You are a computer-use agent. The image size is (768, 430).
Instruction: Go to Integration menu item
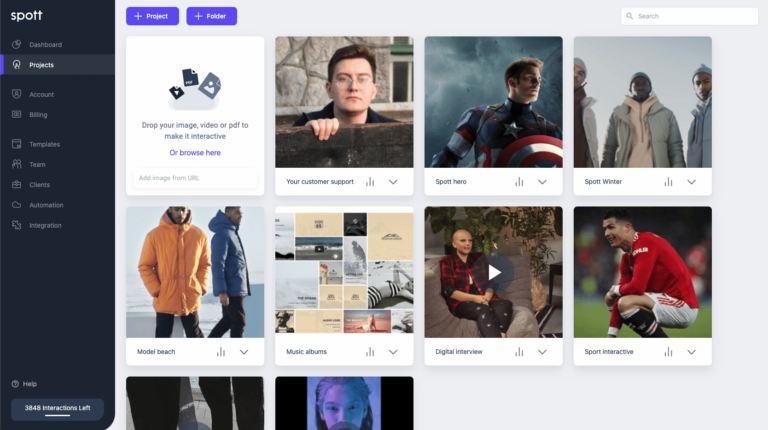pos(45,225)
